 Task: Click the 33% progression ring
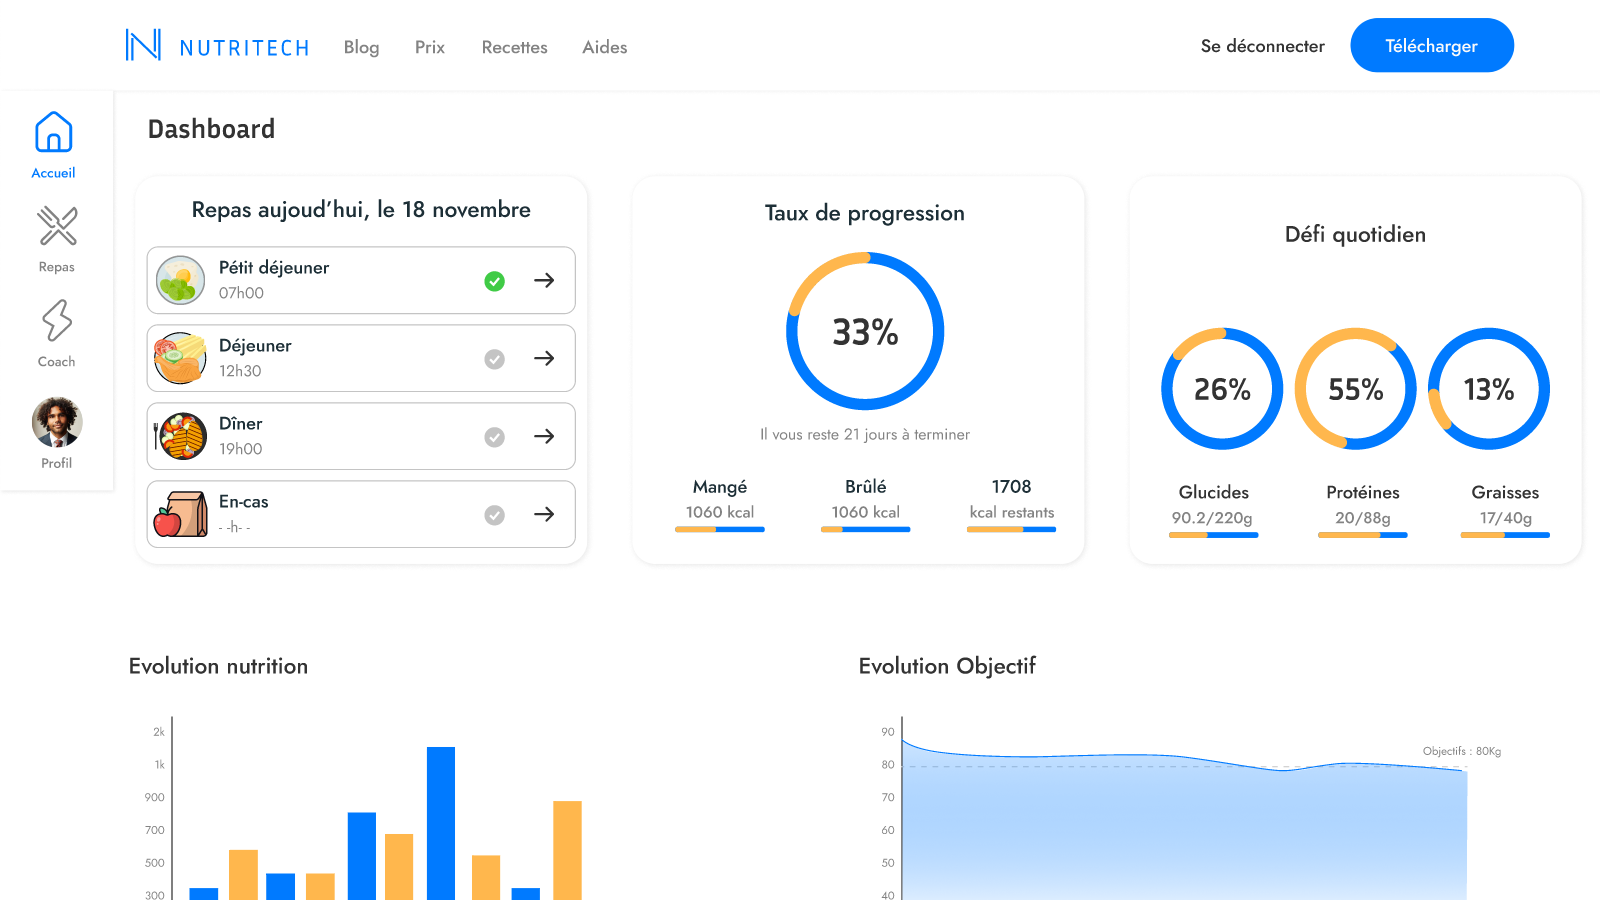[865, 331]
